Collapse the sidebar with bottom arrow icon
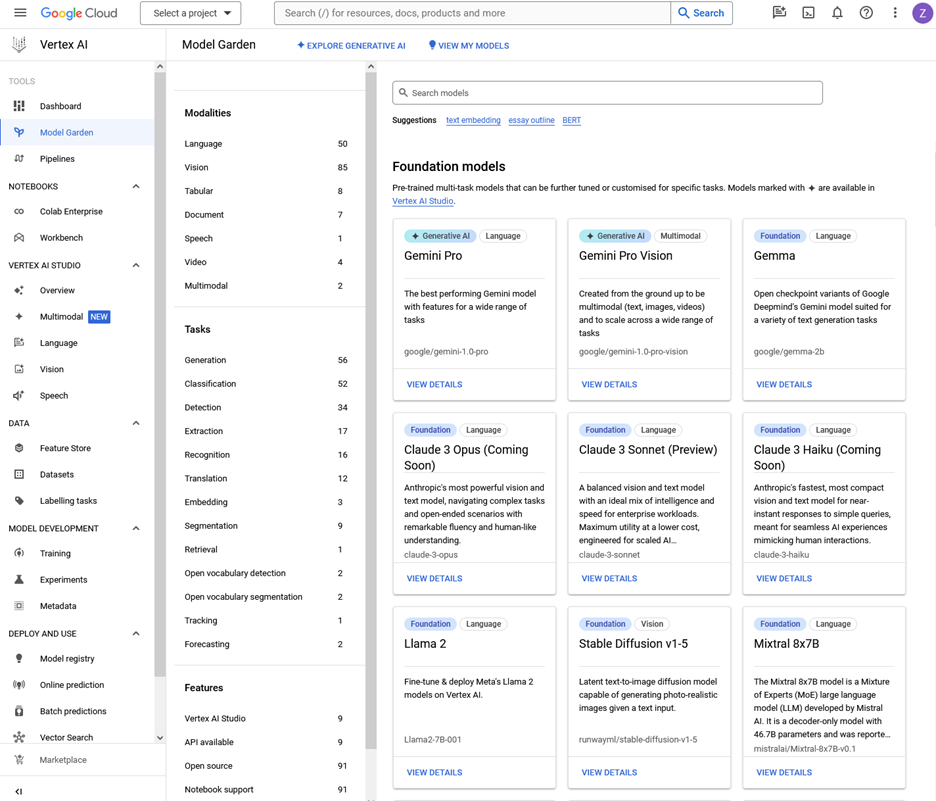Screen dimensions: 936x801 point(19,791)
